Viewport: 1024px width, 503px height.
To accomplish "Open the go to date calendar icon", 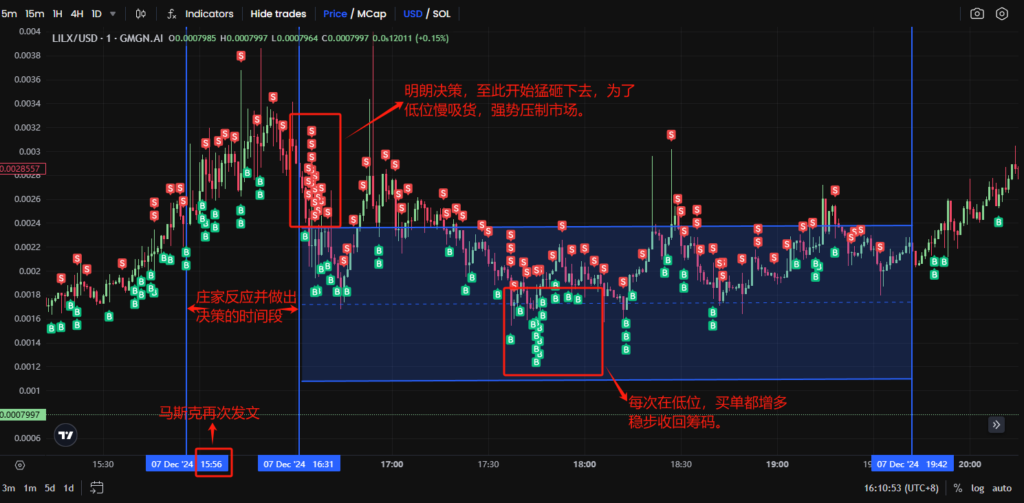I will [x=97, y=487].
